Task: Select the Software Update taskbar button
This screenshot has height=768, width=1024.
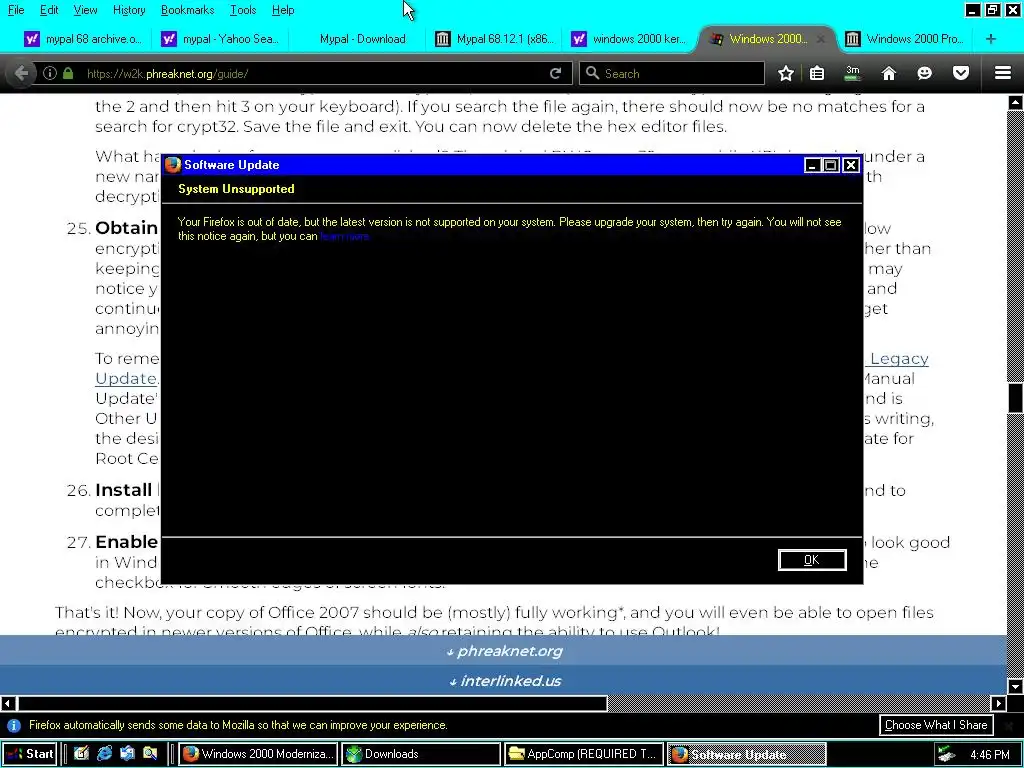Action: point(746,754)
